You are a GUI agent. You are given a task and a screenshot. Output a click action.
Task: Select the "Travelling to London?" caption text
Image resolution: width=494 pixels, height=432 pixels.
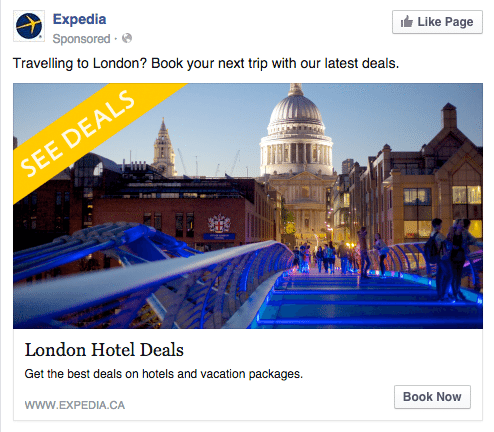pyautogui.click(x=79, y=63)
